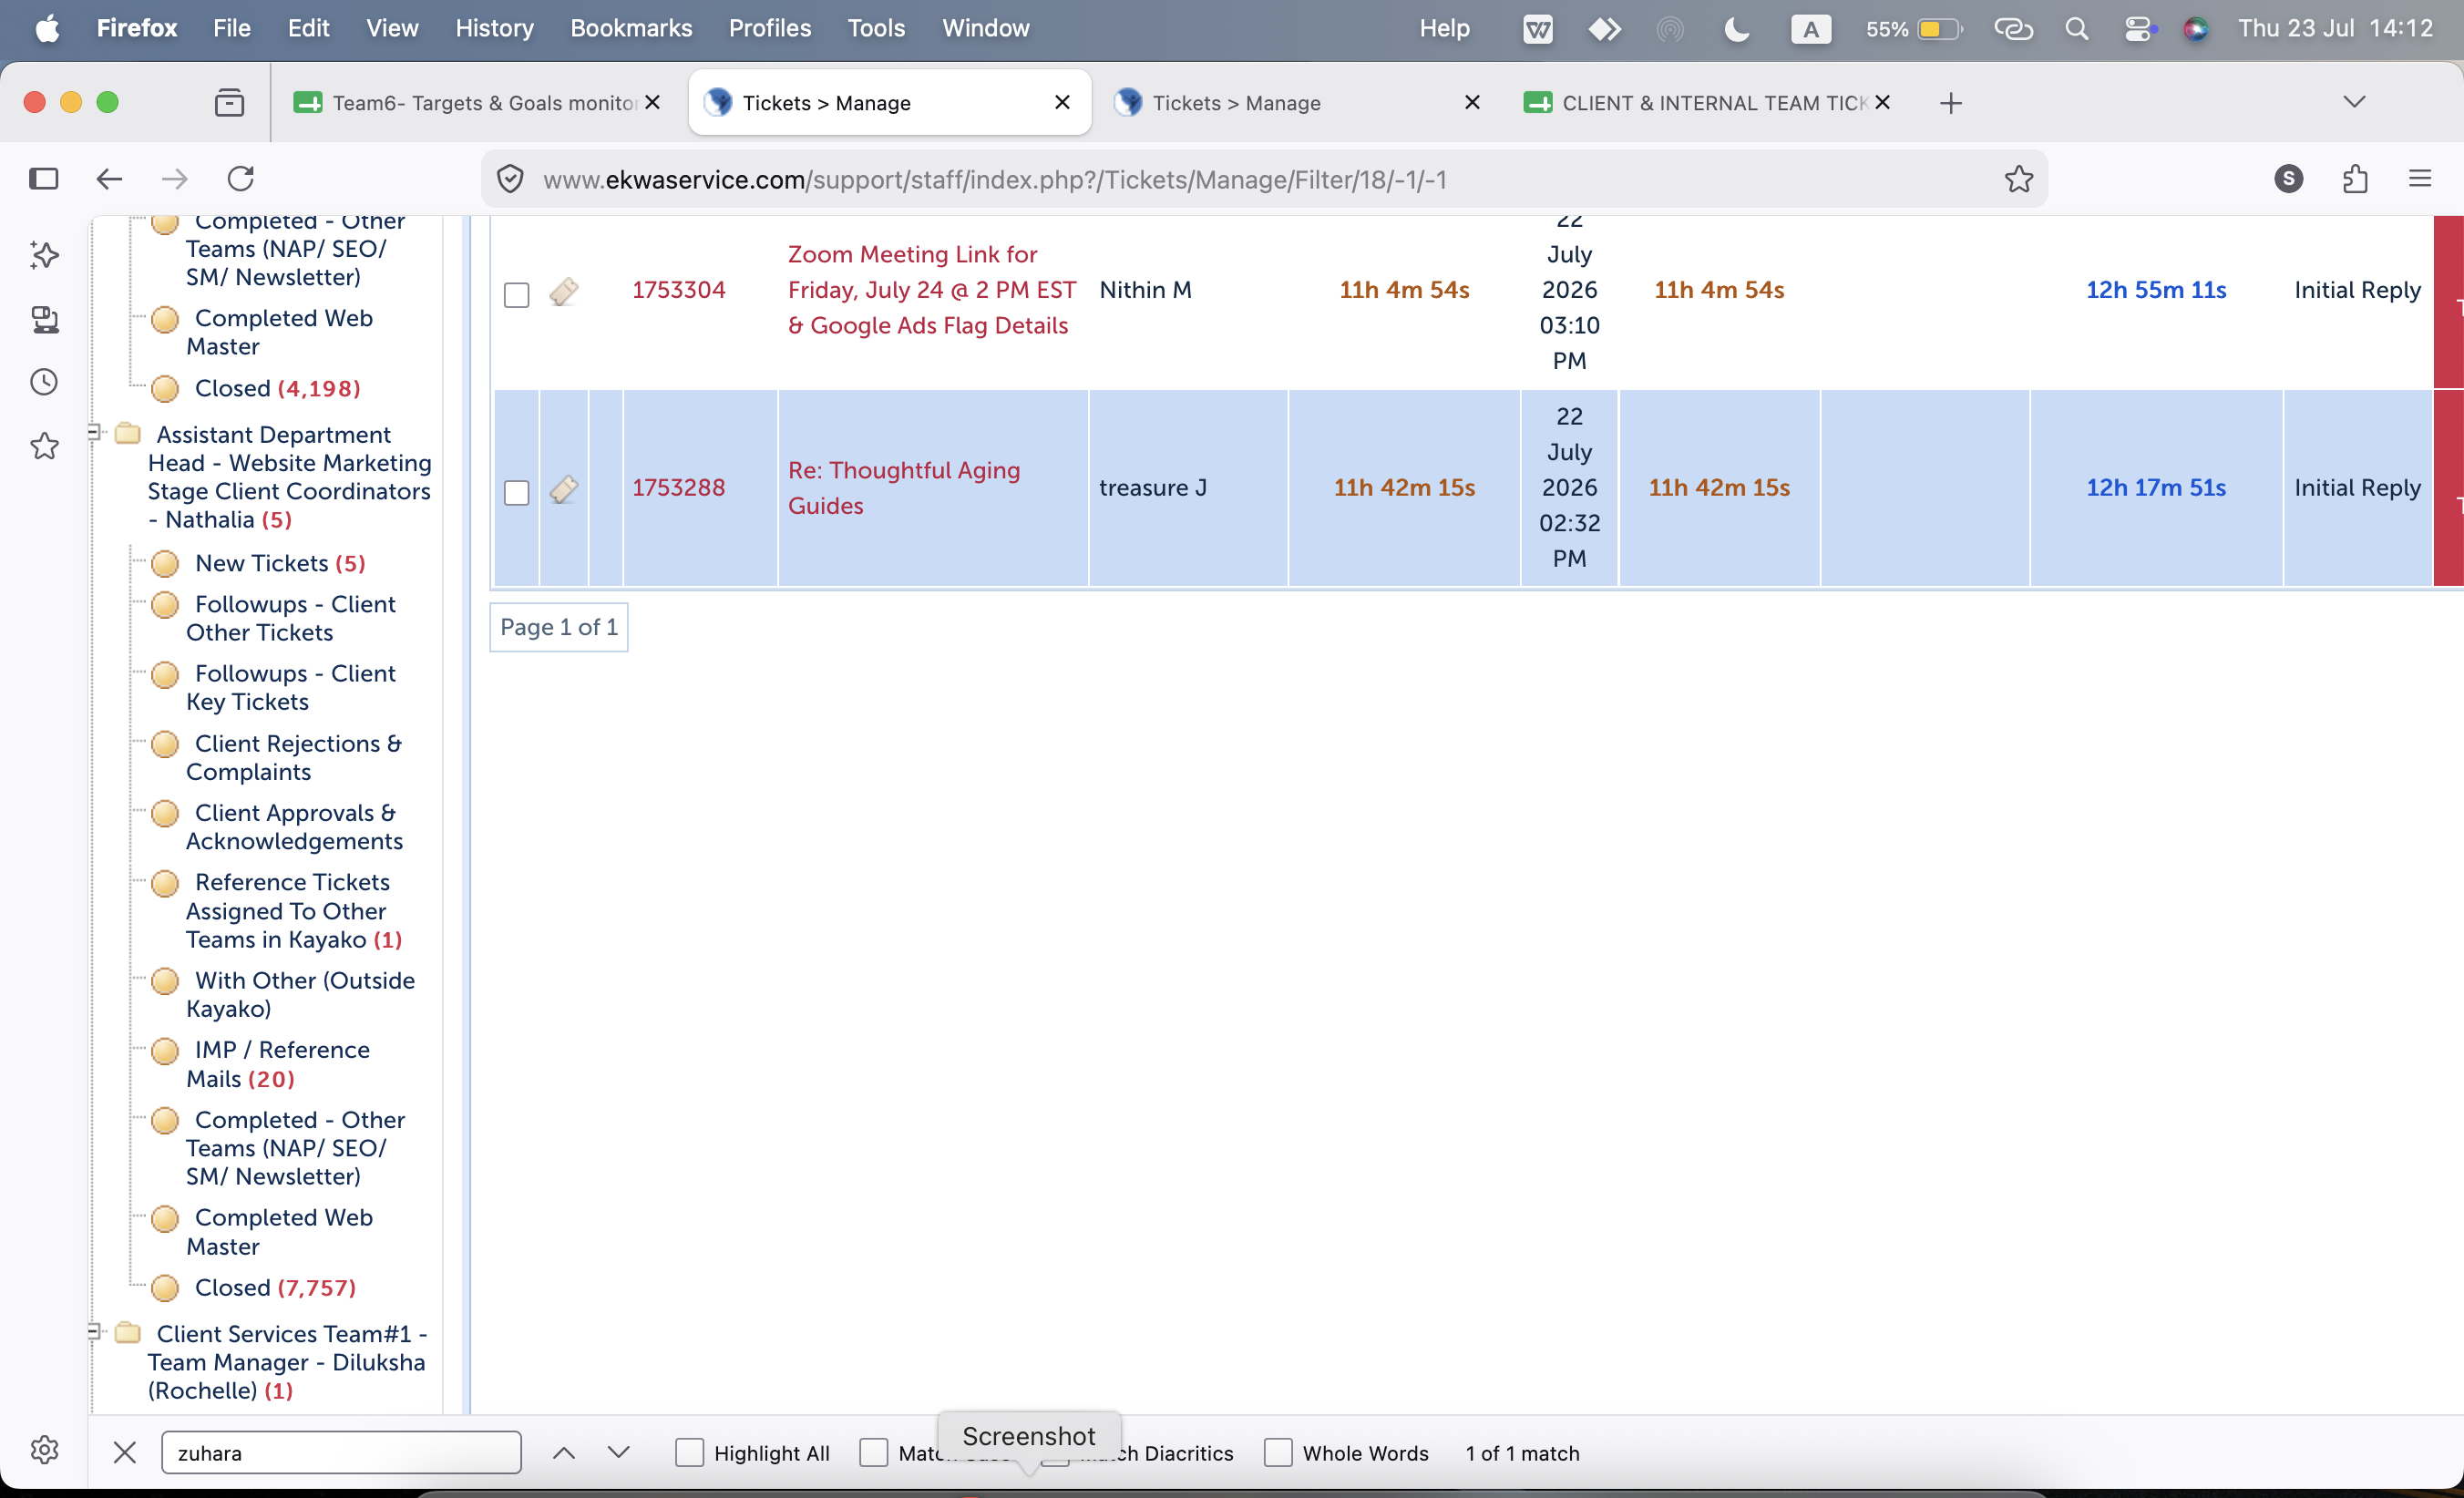Screen dimensions: 2464x1498
Task: Open sidebar settings gear
Action: point(44,1450)
